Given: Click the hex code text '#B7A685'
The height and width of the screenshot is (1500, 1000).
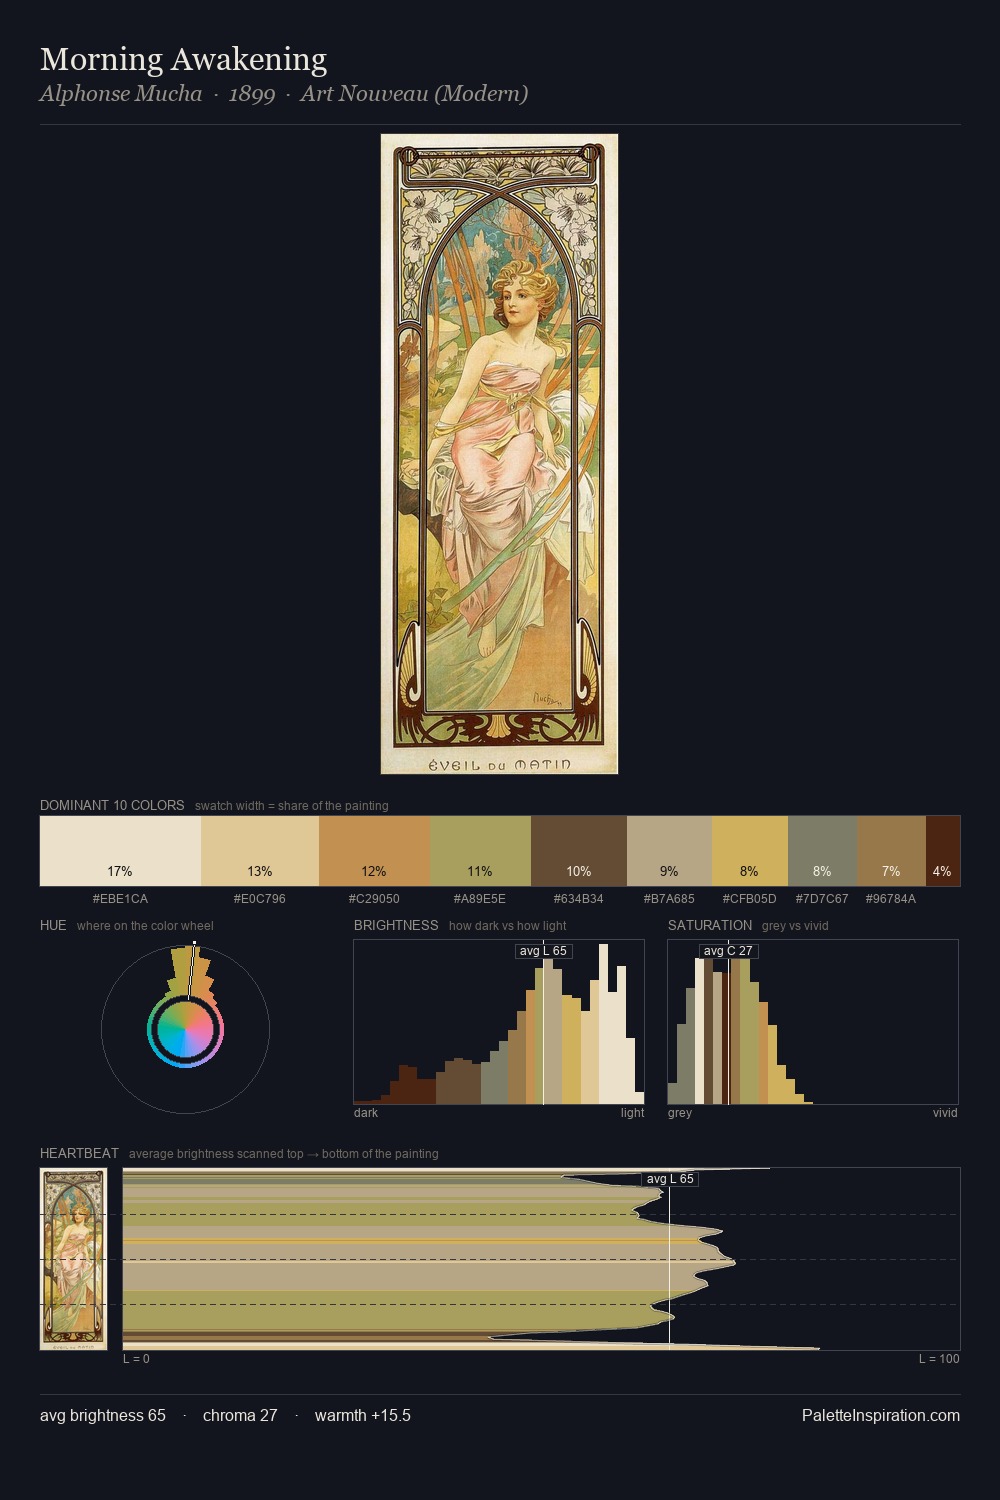Looking at the screenshot, I should (x=669, y=899).
